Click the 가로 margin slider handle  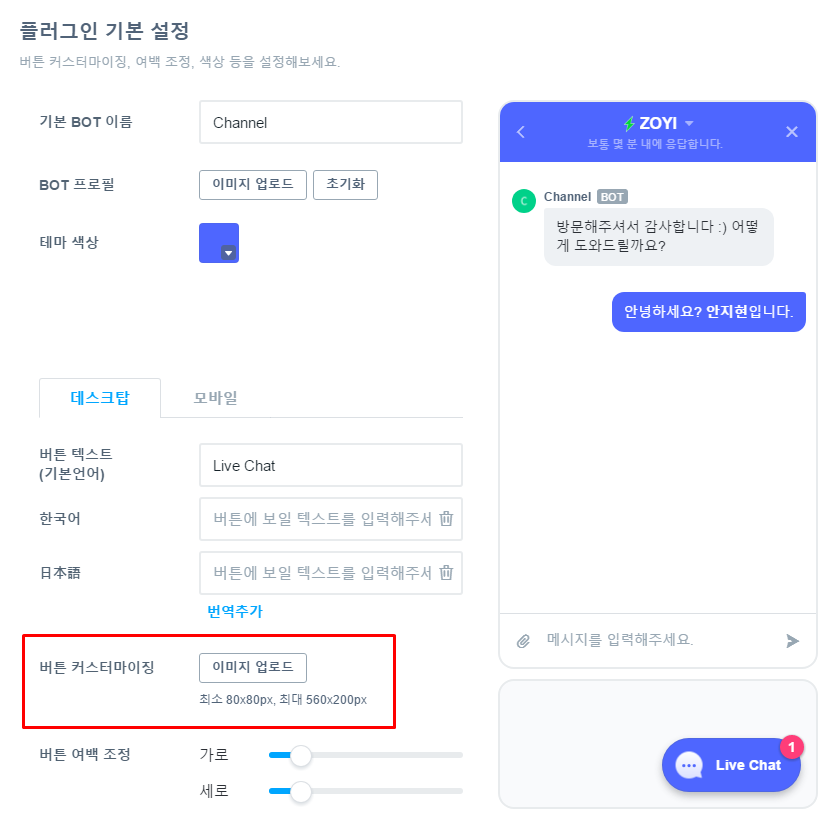click(300, 755)
